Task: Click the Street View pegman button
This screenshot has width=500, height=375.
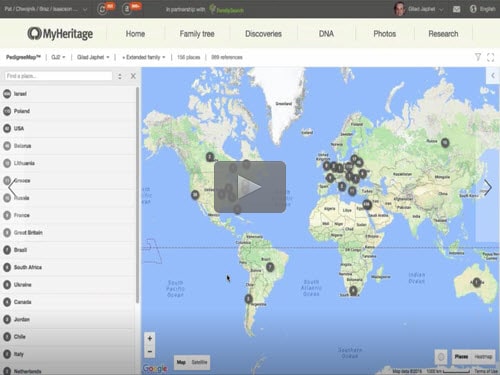Action: pos(441,357)
